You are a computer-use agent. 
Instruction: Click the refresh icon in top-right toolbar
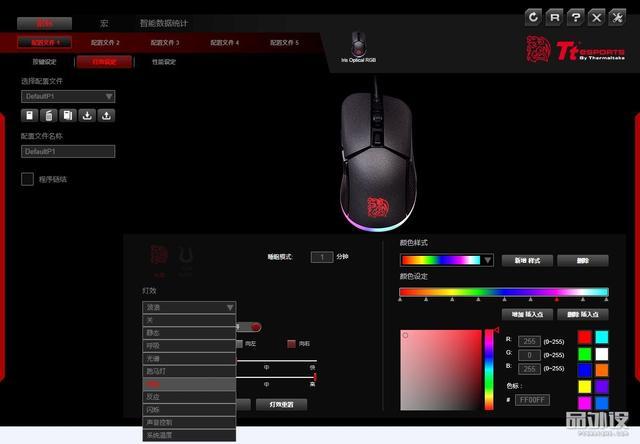click(x=533, y=17)
